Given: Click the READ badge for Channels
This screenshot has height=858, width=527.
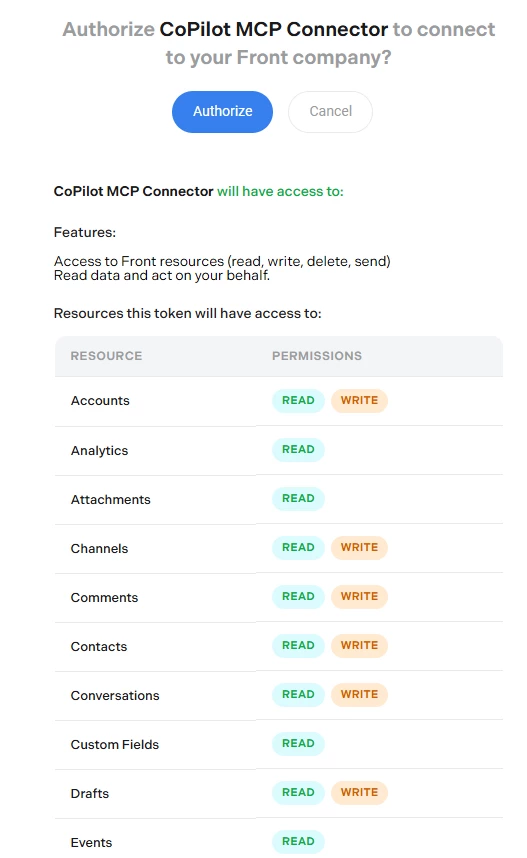Looking at the screenshot, I should (x=298, y=548).
